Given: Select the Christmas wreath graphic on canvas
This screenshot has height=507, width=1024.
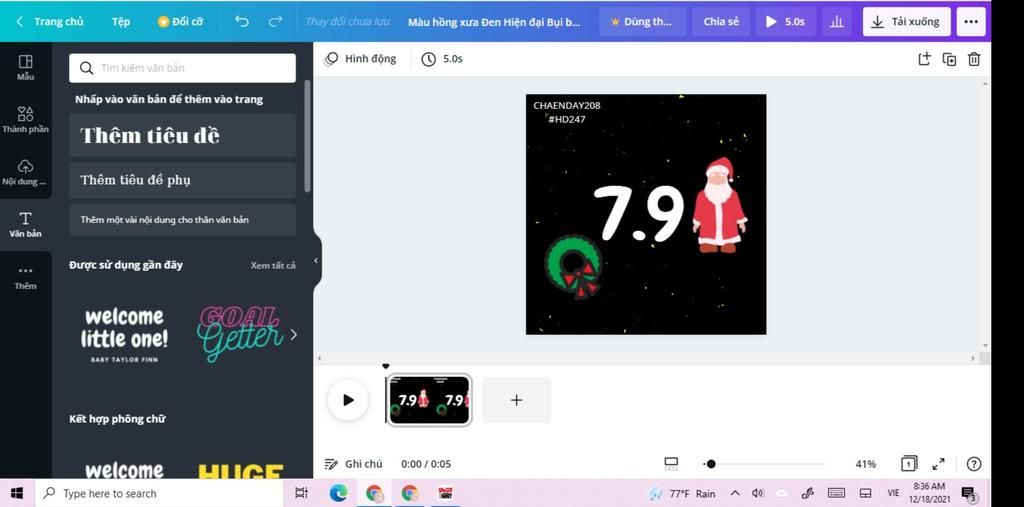Looking at the screenshot, I should click(x=574, y=267).
